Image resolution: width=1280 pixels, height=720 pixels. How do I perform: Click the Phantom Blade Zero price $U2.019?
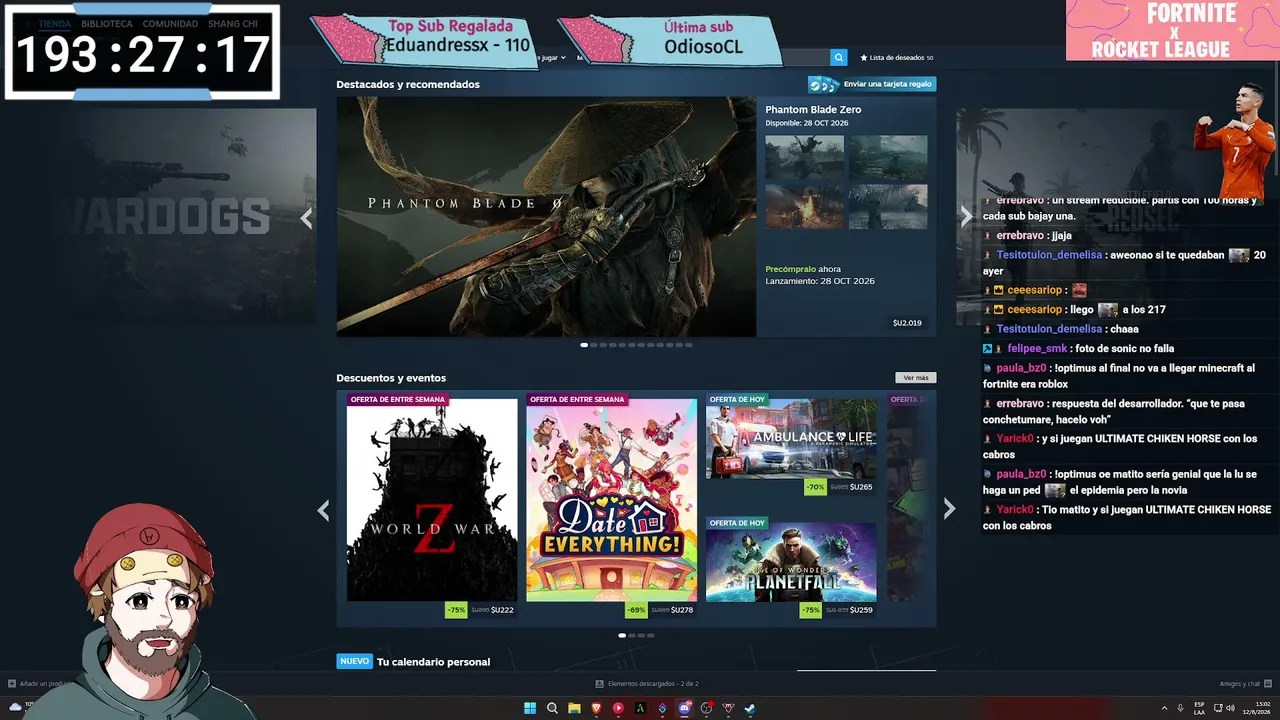(x=907, y=323)
